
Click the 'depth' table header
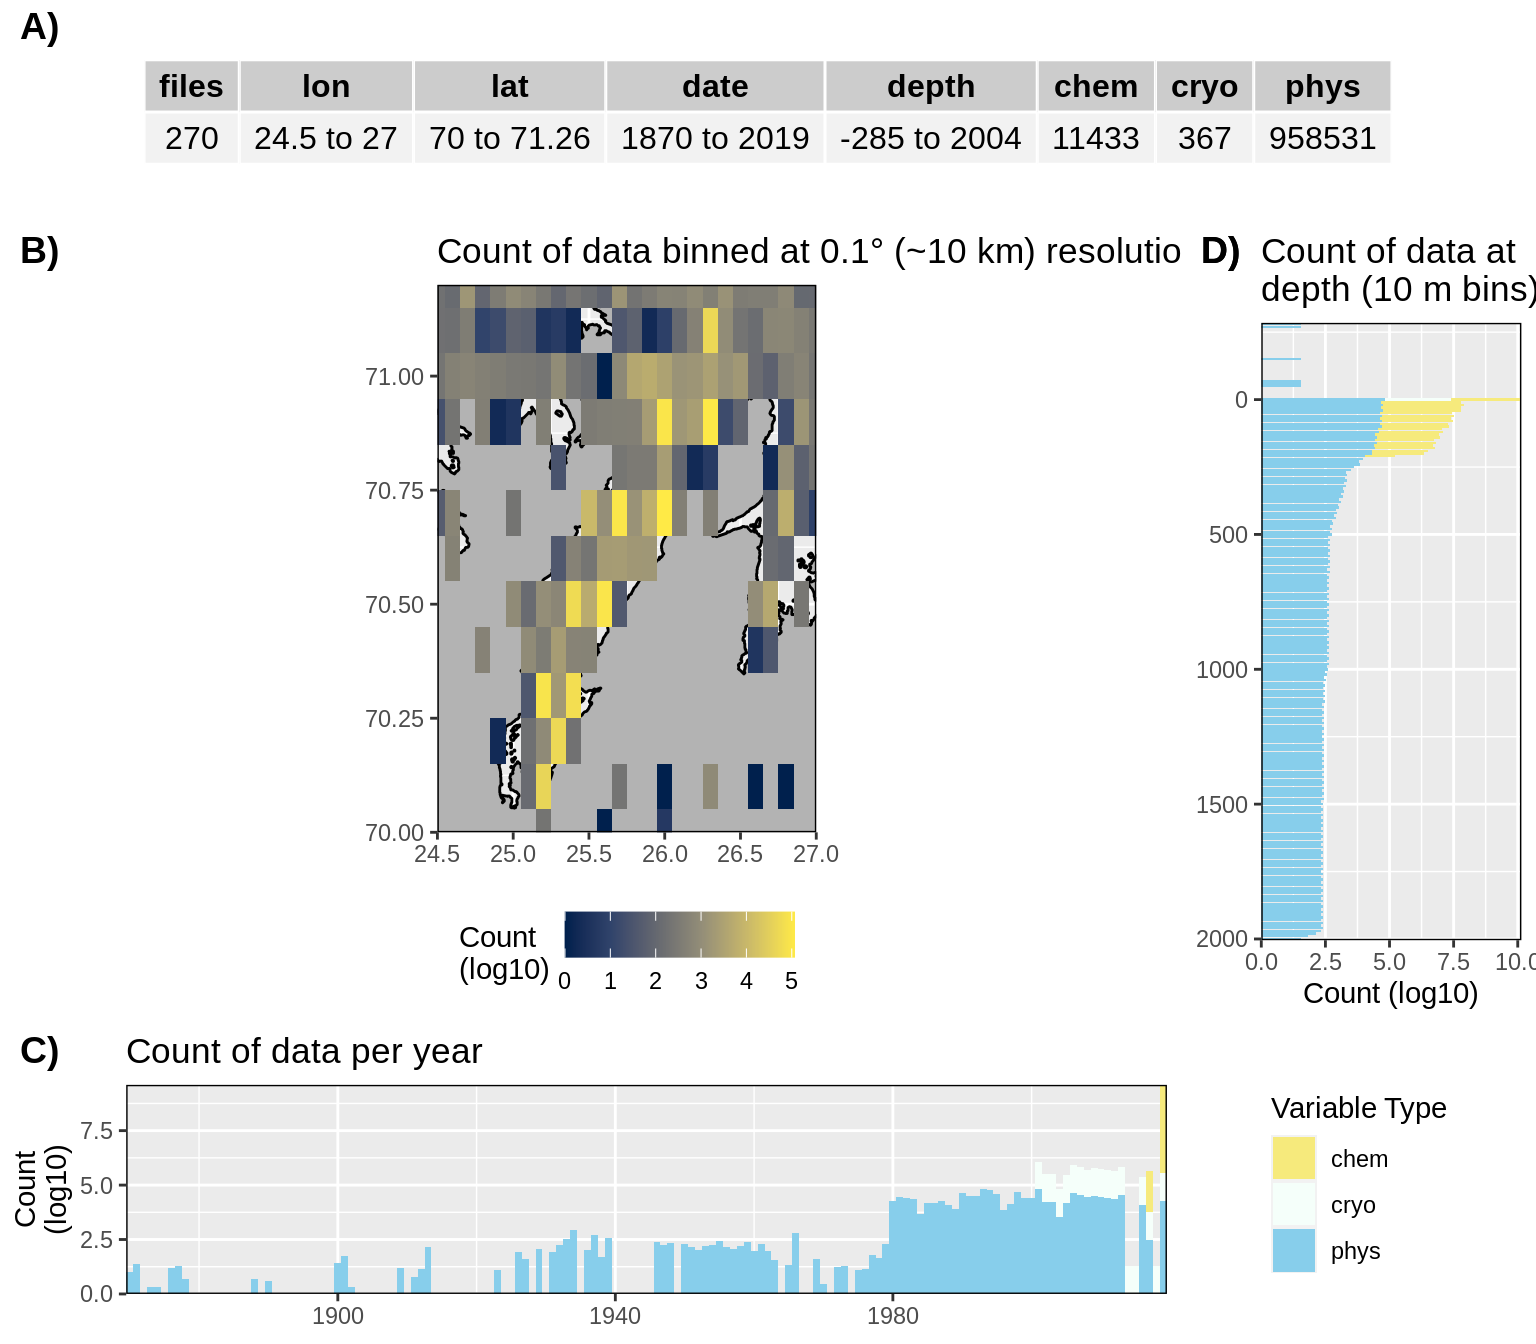pos(930,86)
